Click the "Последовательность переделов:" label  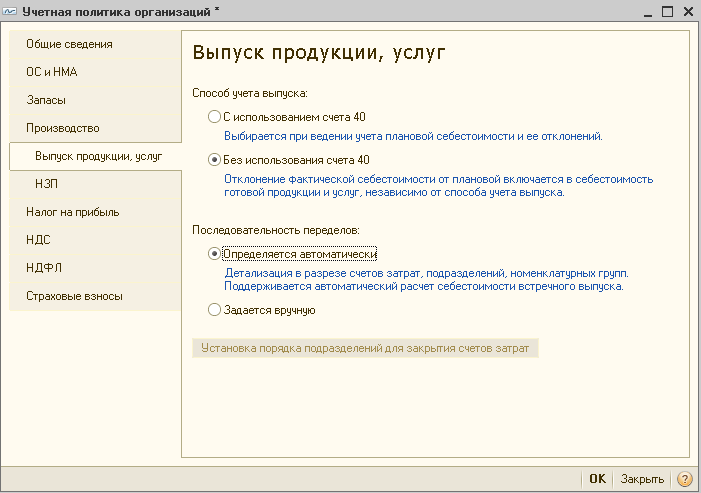(276, 230)
